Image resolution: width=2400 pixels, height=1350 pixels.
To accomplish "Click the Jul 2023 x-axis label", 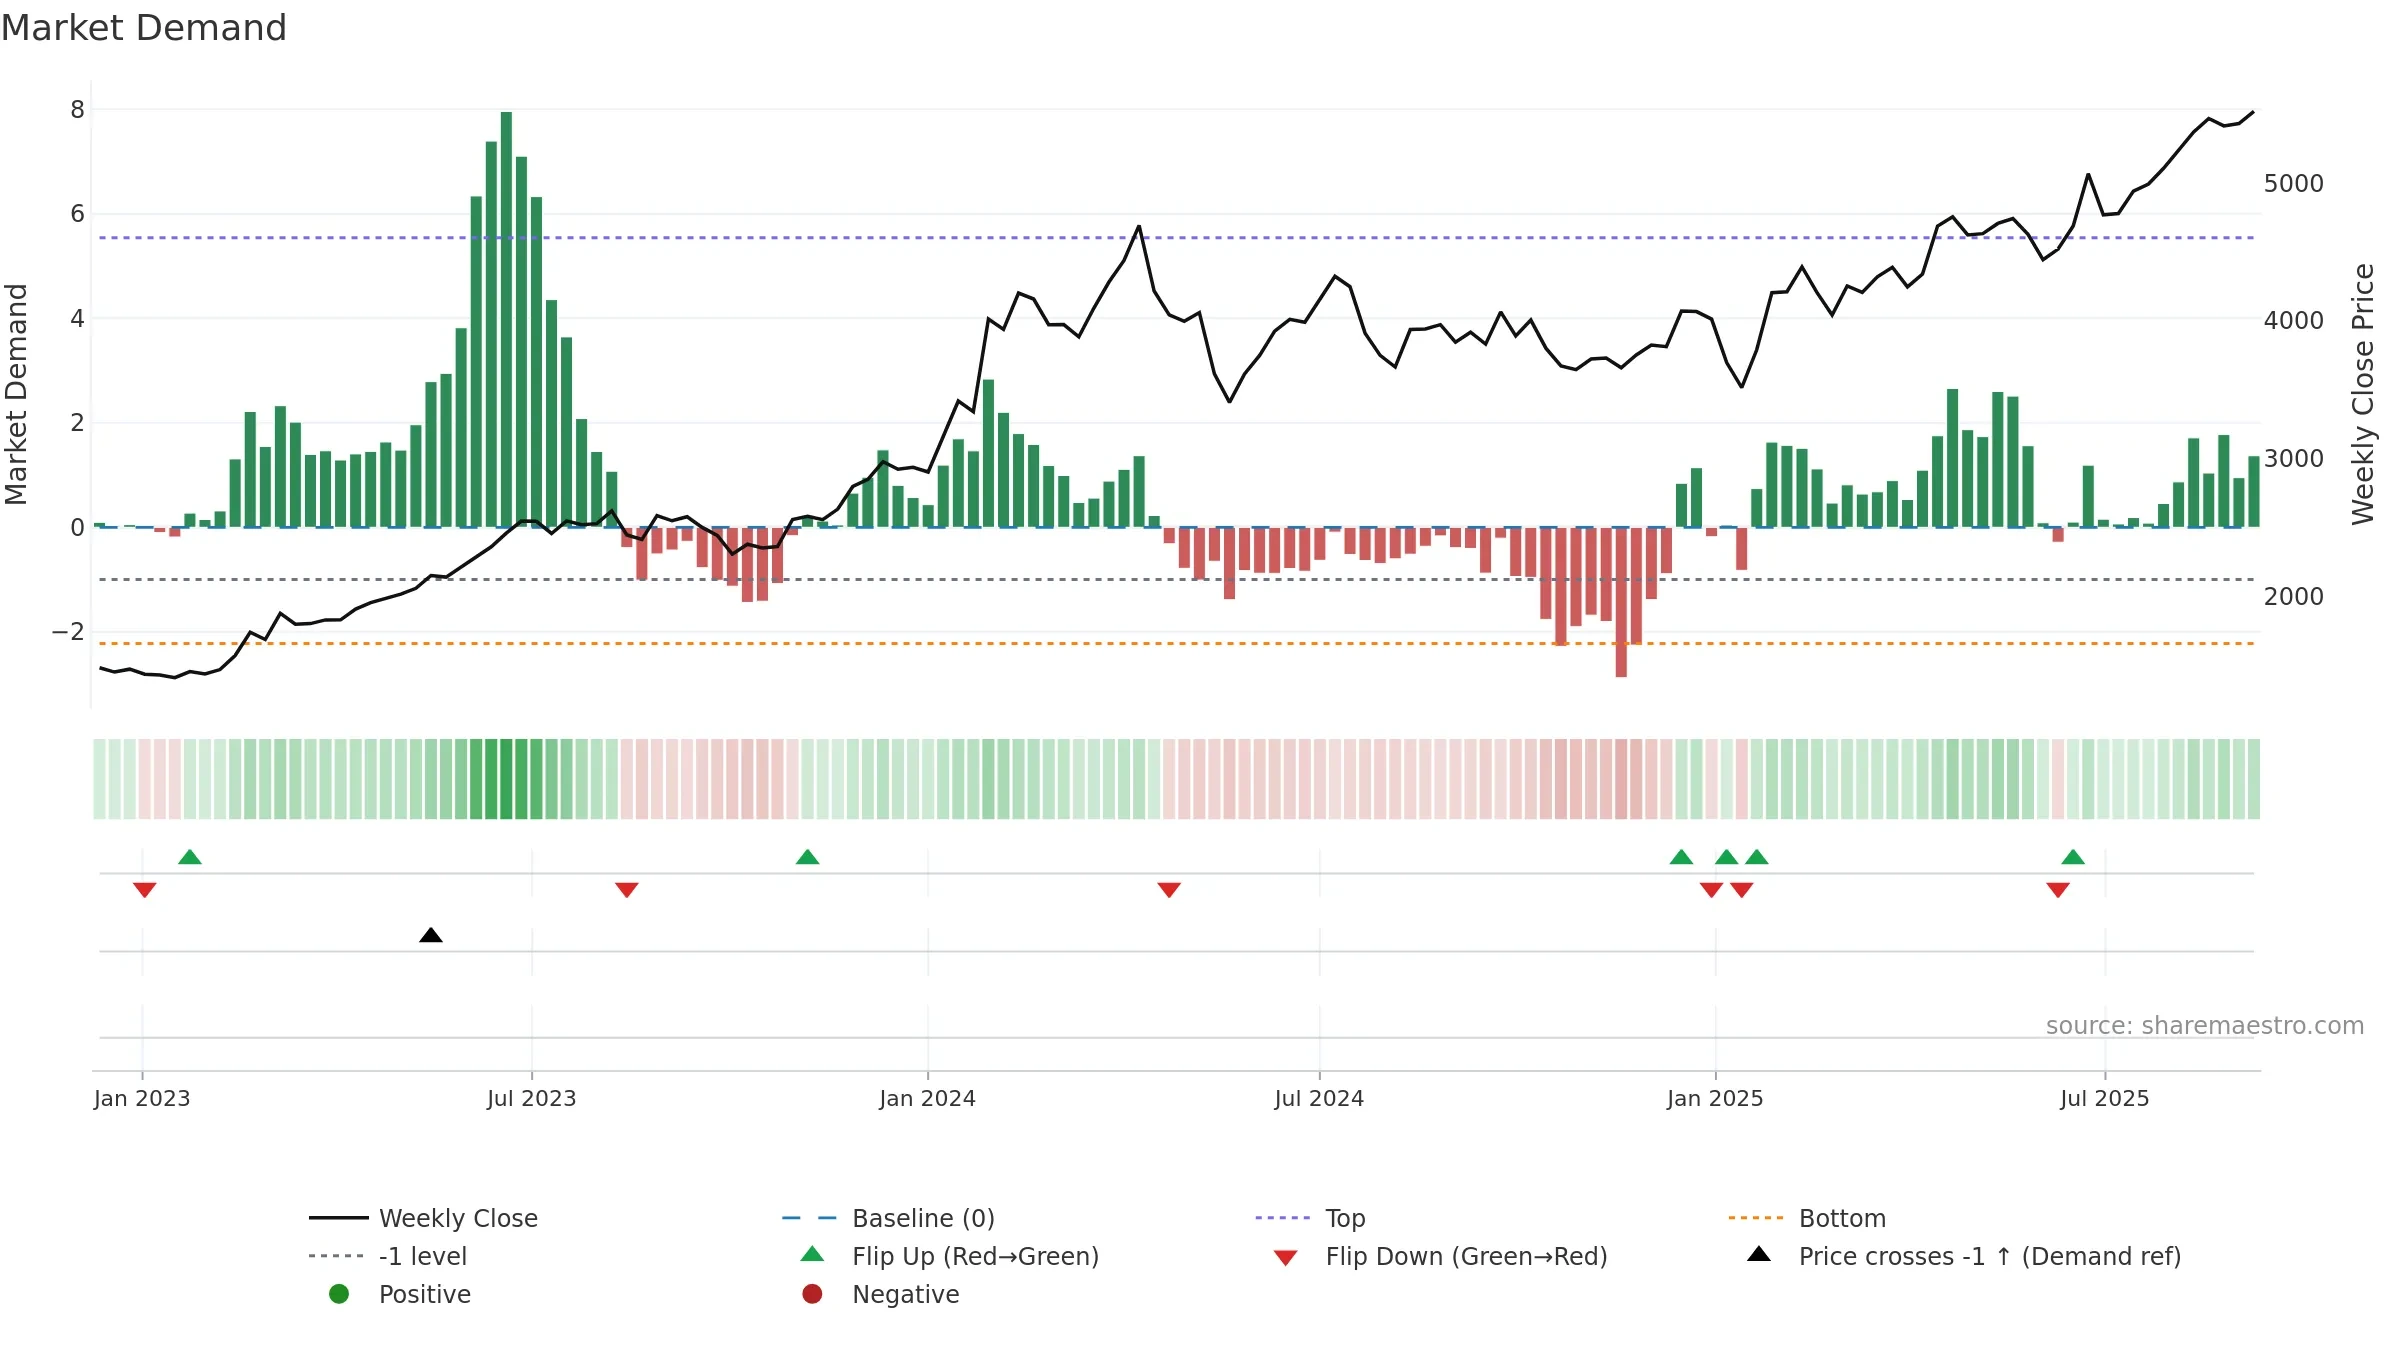I will [532, 1099].
